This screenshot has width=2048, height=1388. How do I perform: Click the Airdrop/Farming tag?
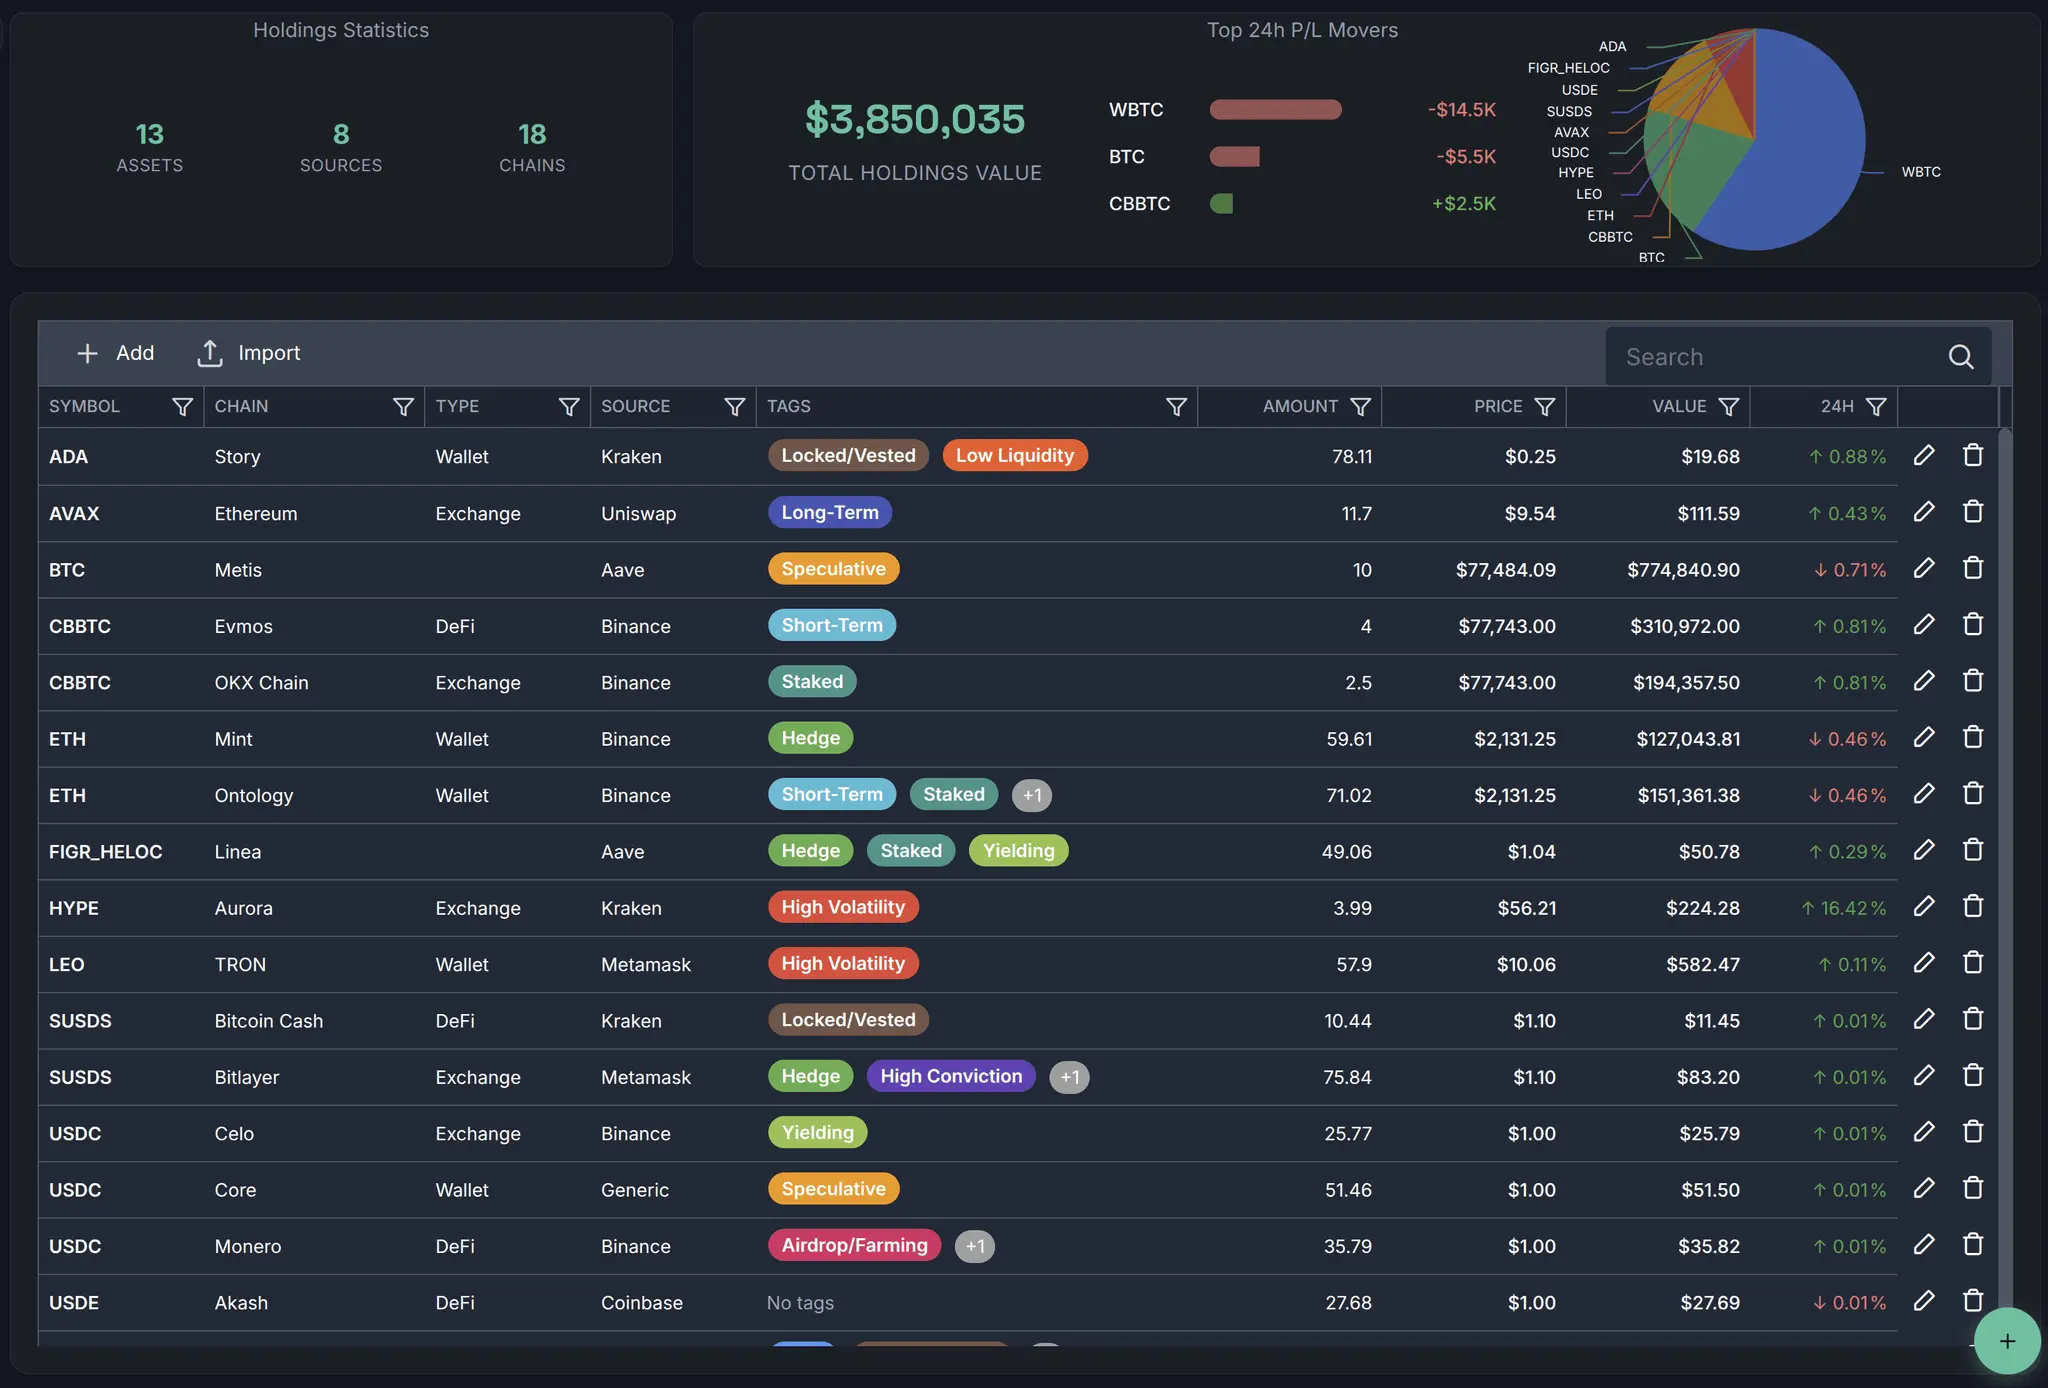[x=854, y=1246]
